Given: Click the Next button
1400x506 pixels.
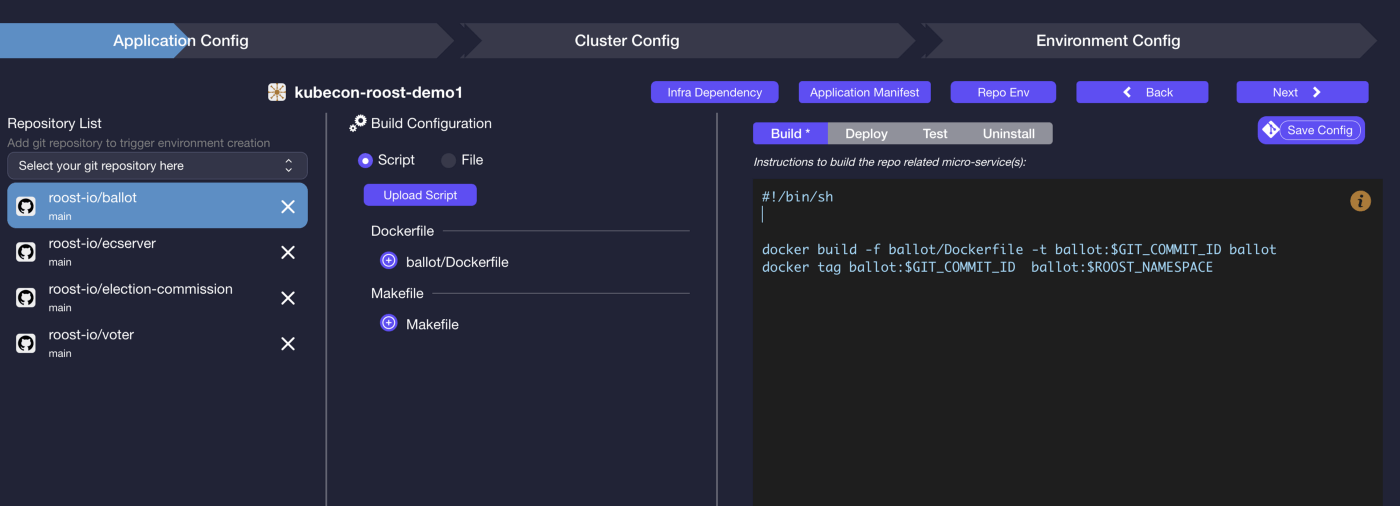Looking at the screenshot, I should (1302, 92).
